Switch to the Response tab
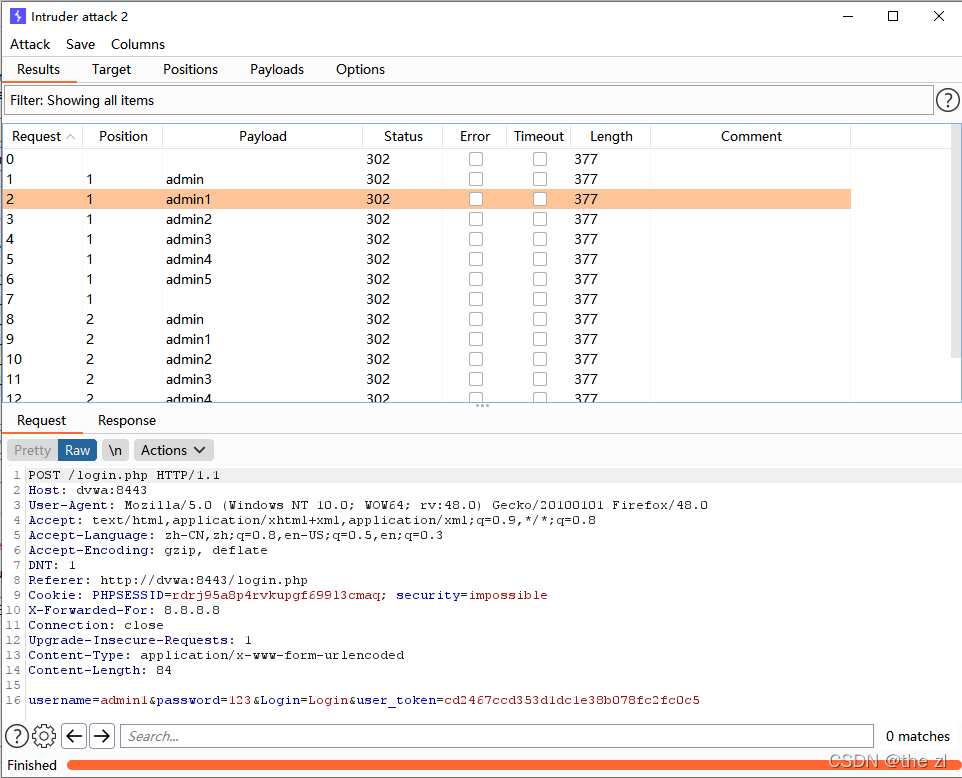The height and width of the screenshot is (778, 962). point(127,420)
